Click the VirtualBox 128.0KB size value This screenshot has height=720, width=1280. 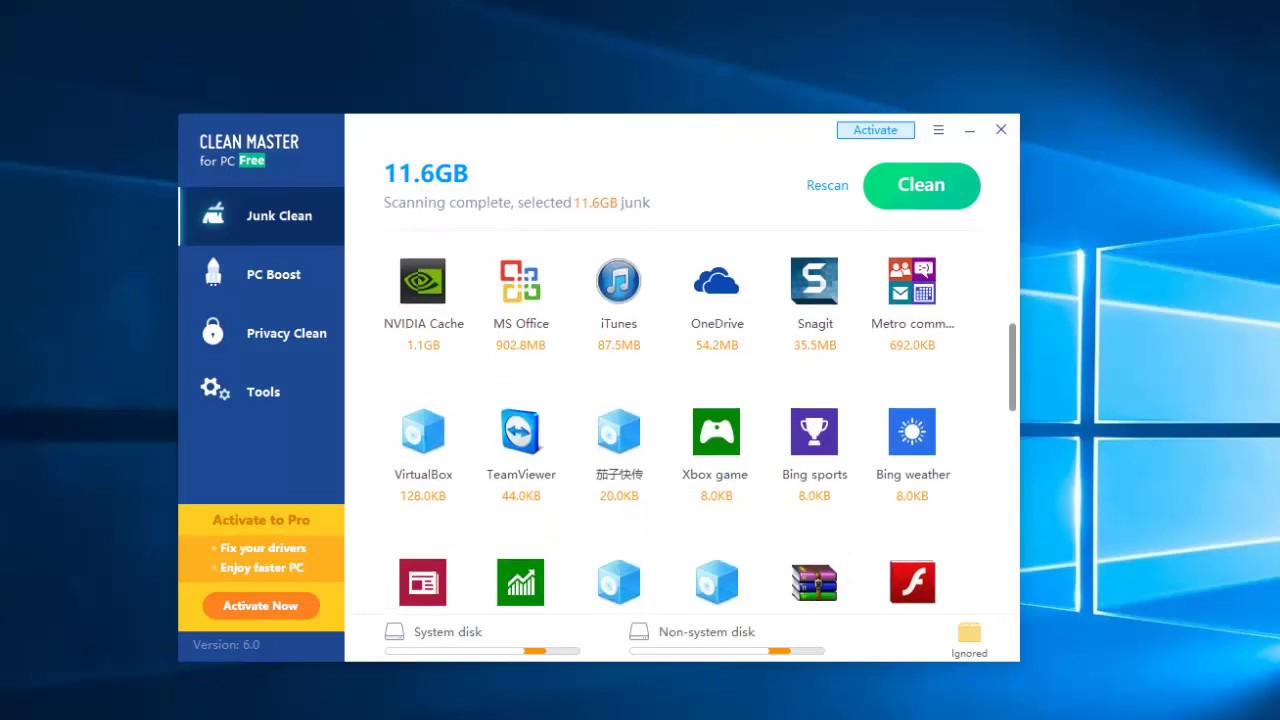pos(422,496)
